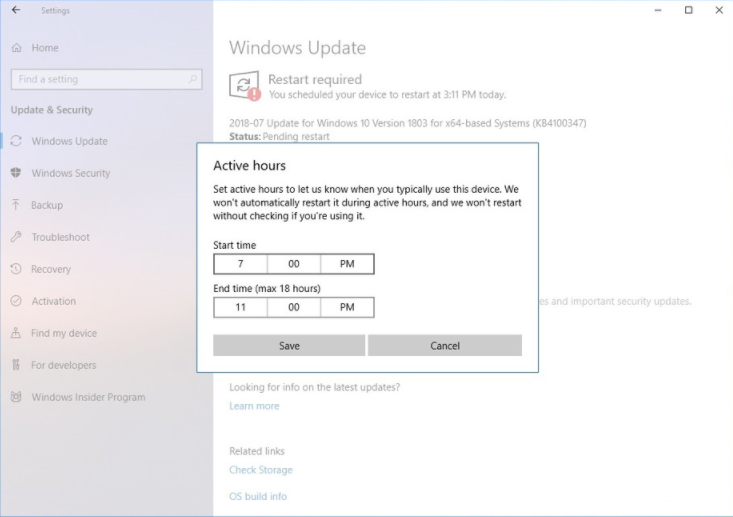
Task: Click the Windows Security shield icon
Action: point(16,172)
